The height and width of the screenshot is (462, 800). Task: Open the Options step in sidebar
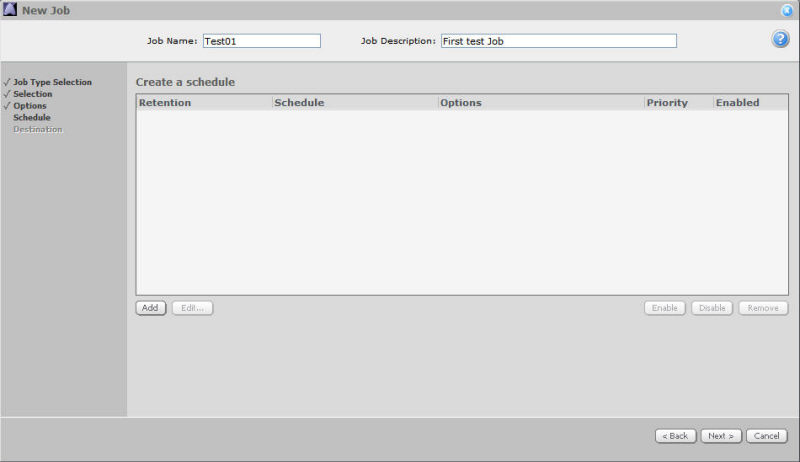(29, 106)
